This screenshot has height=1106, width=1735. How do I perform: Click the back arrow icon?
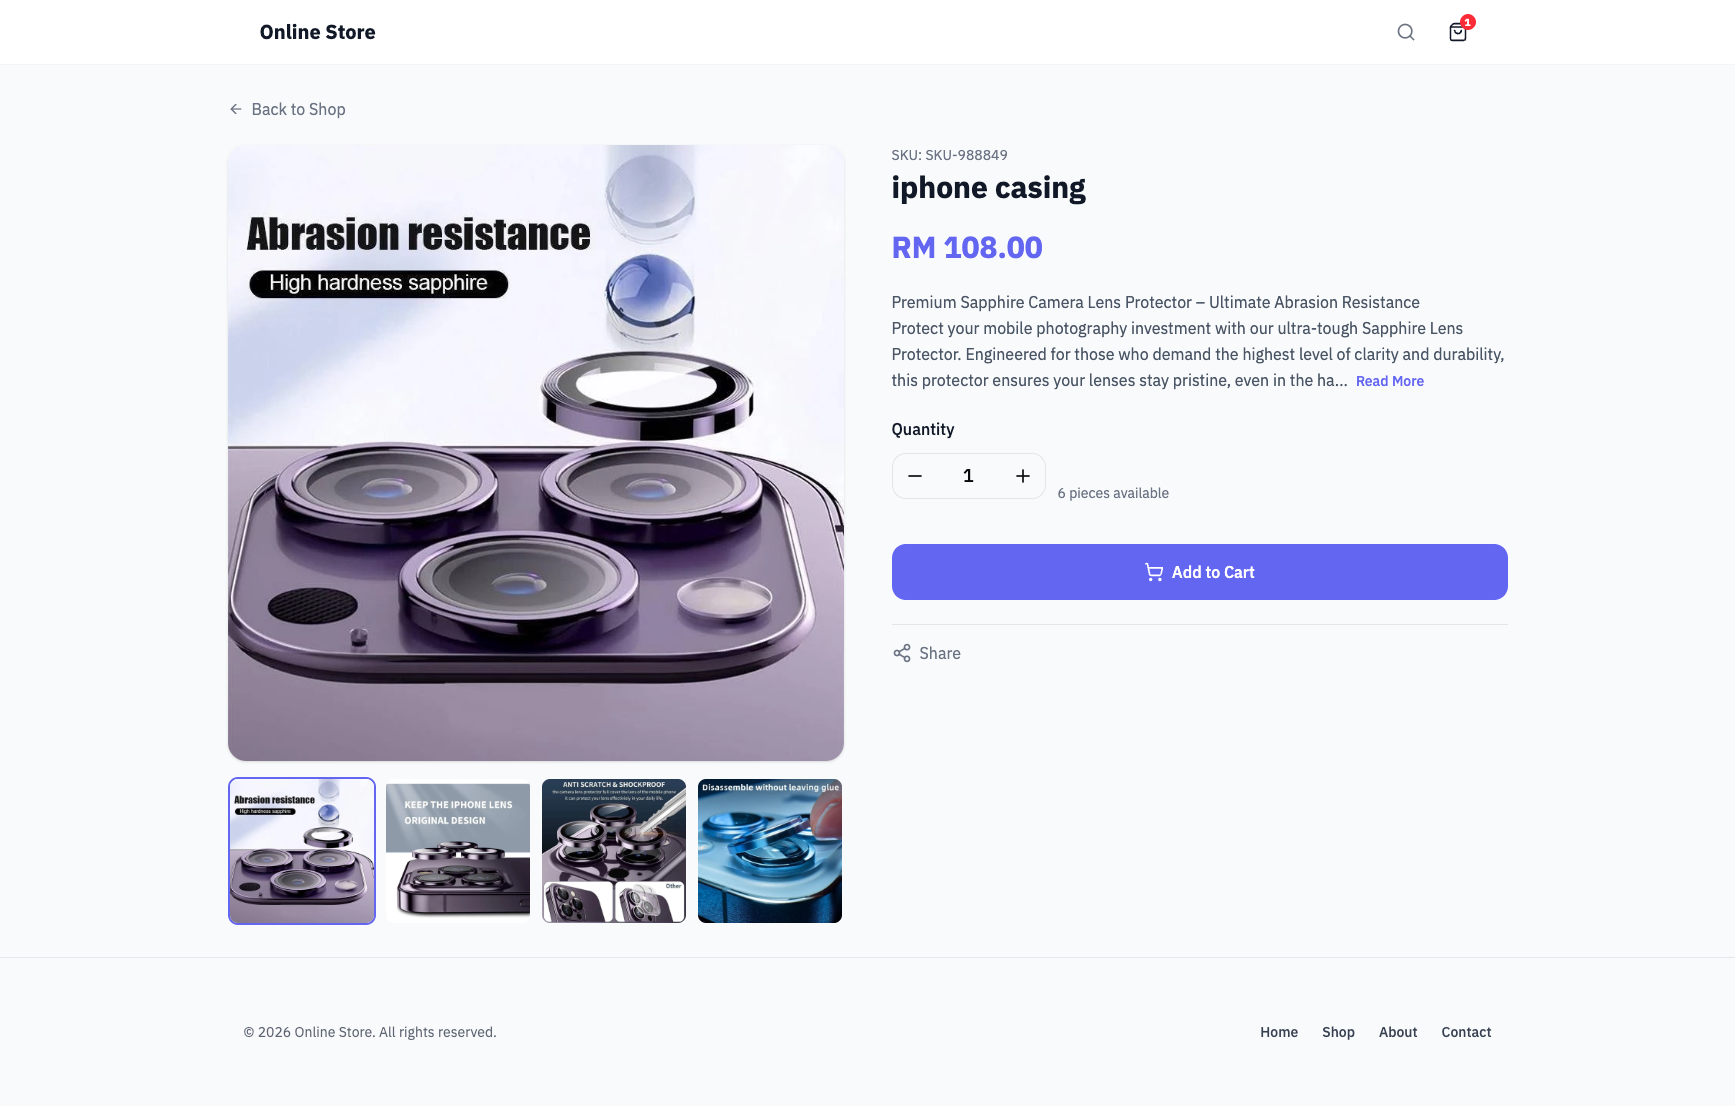click(236, 109)
